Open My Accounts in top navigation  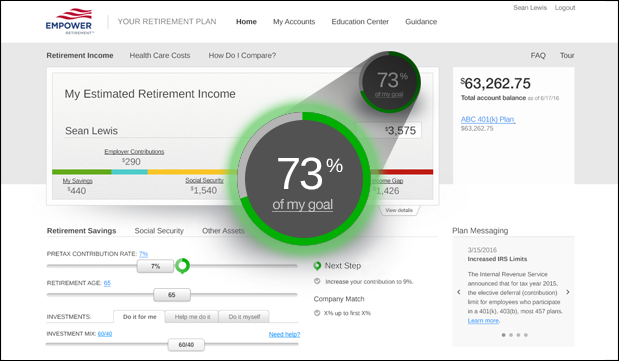[x=294, y=22]
